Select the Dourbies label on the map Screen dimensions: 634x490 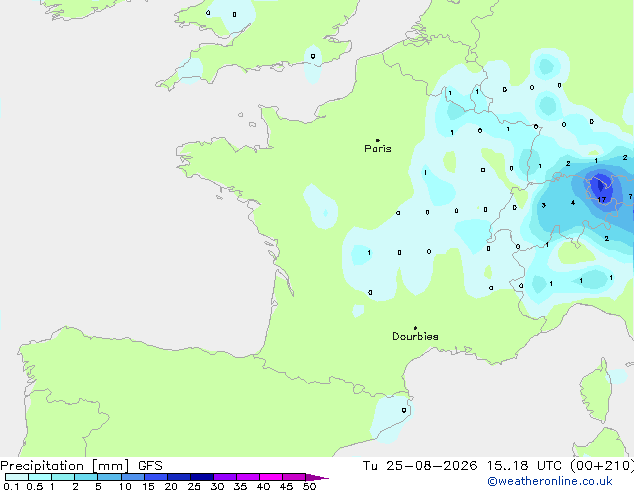click(415, 336)
